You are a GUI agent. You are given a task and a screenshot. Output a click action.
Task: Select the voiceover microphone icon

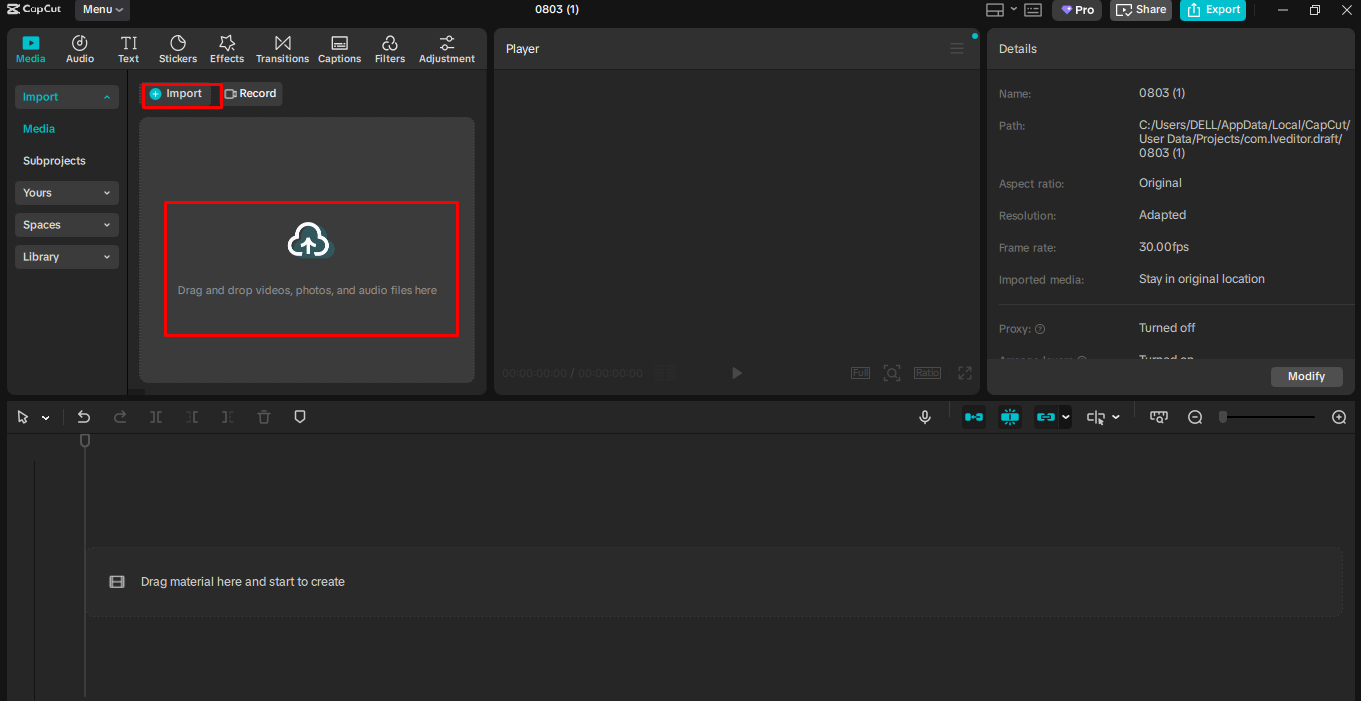coord(925,416)
